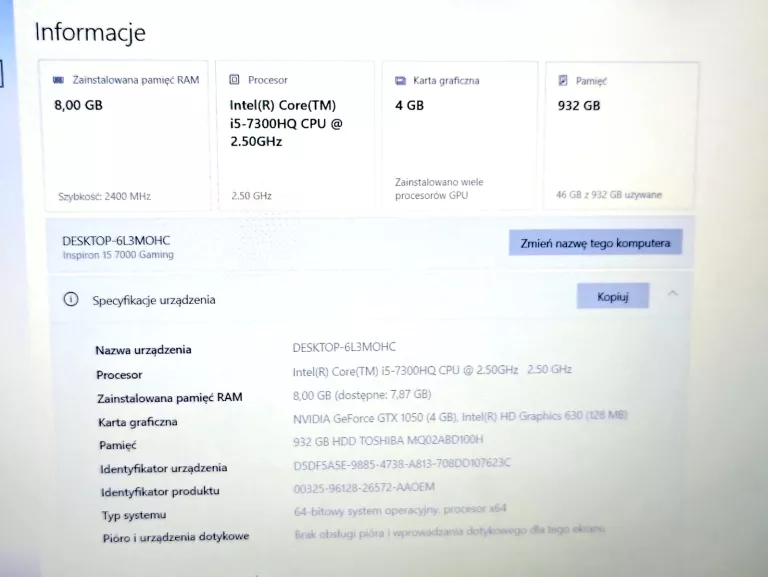The width and height of the screenshot is (768, 577).
Task: Click the Kopiuj button
Action: 613,296
